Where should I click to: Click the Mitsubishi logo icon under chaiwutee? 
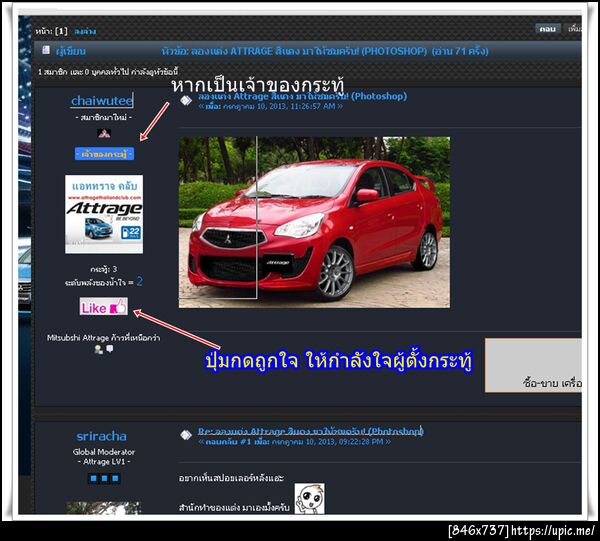click(x=104, y=134)
